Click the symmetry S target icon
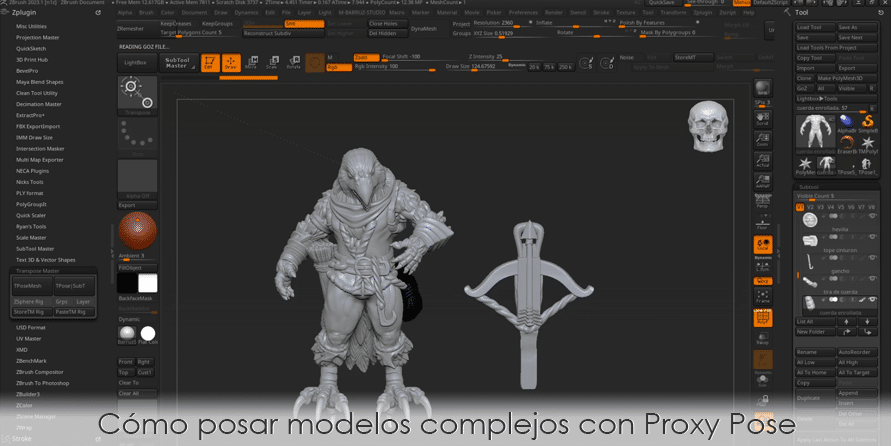Screen dimensions: 891x446 coord(586,63)
